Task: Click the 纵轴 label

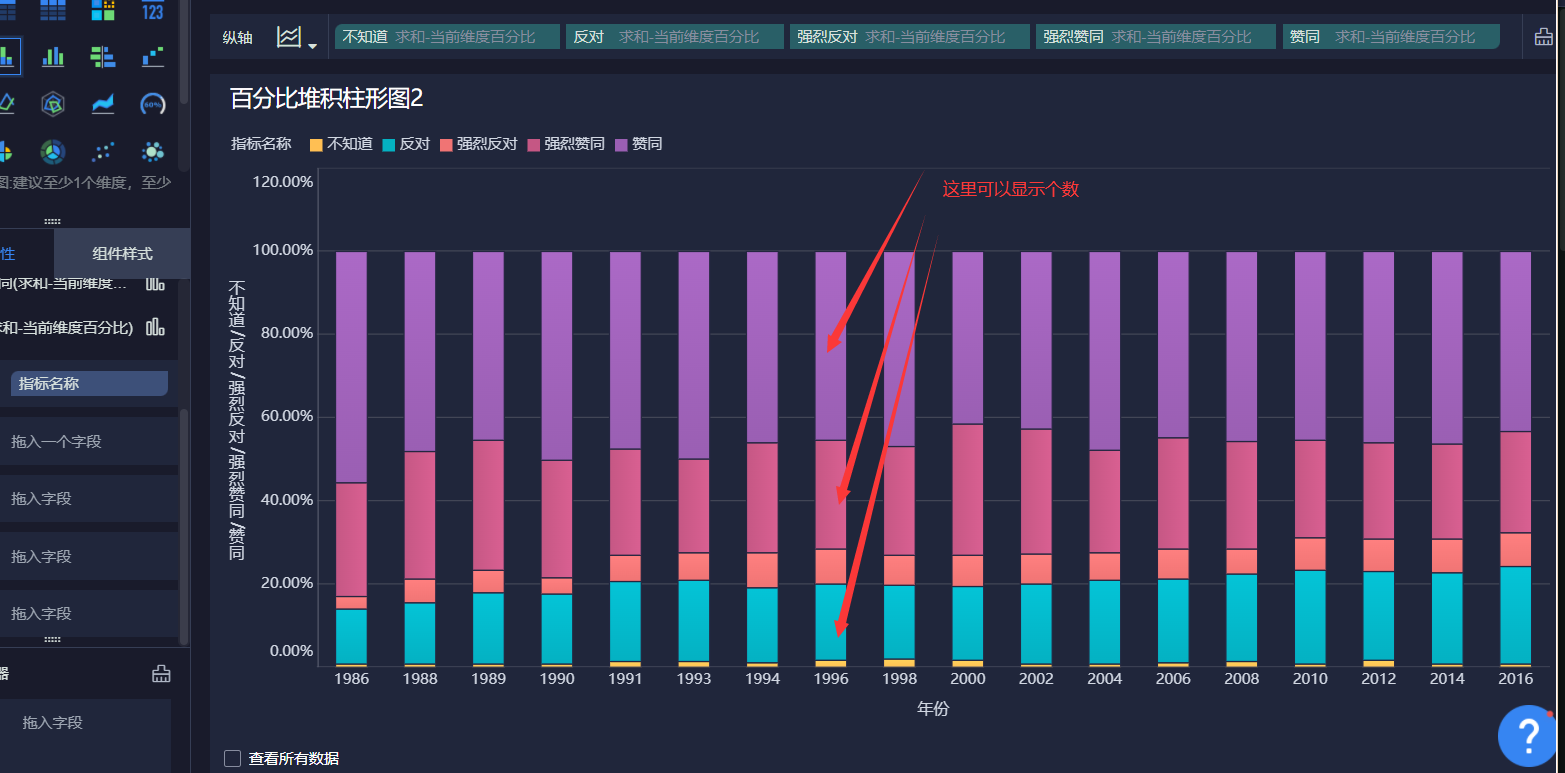Action: coord(237,38)
